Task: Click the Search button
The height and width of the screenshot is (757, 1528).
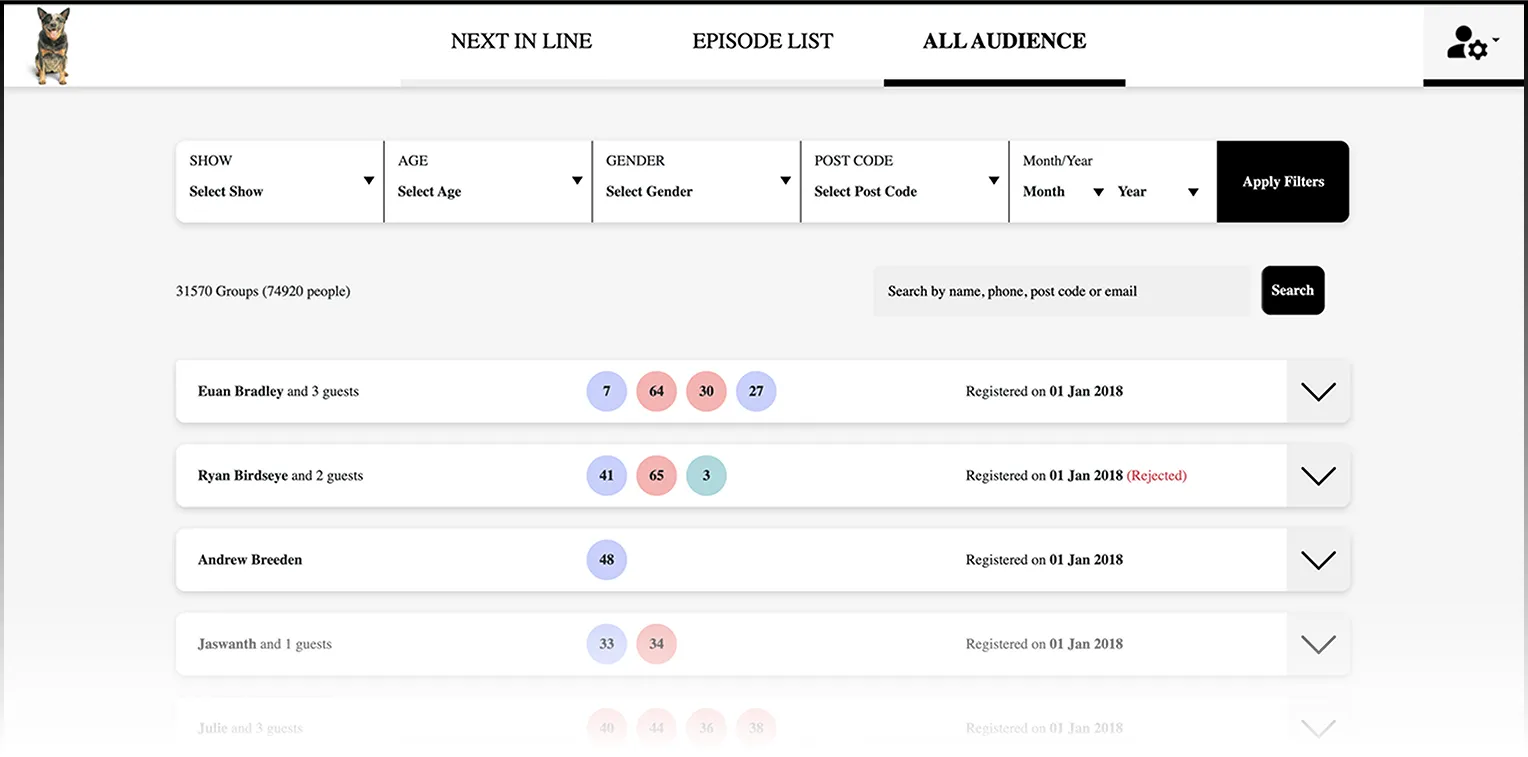Action: [x=1292, y=290]
